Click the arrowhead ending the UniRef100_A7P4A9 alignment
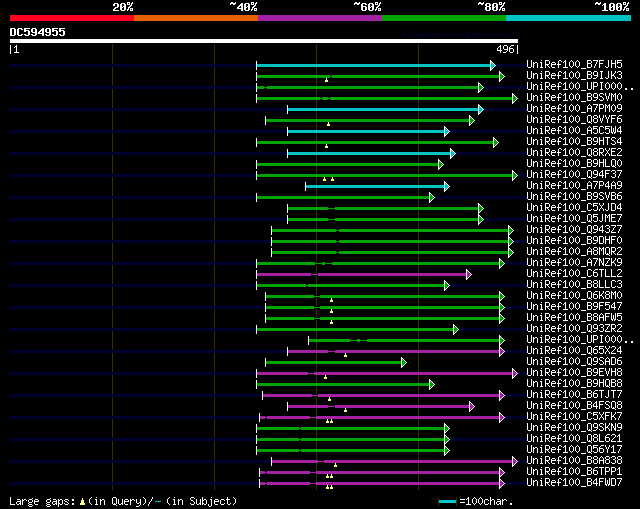This screenshot has height=509, width=640. pos(447,187)
